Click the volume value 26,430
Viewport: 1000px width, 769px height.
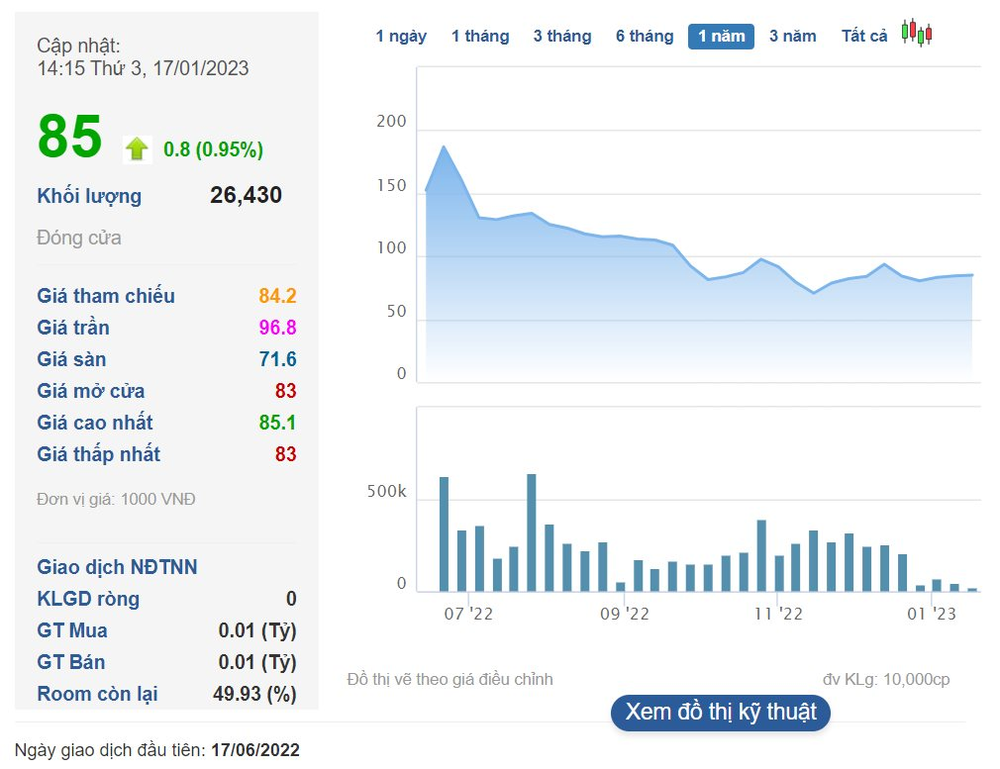pos(246,195)
